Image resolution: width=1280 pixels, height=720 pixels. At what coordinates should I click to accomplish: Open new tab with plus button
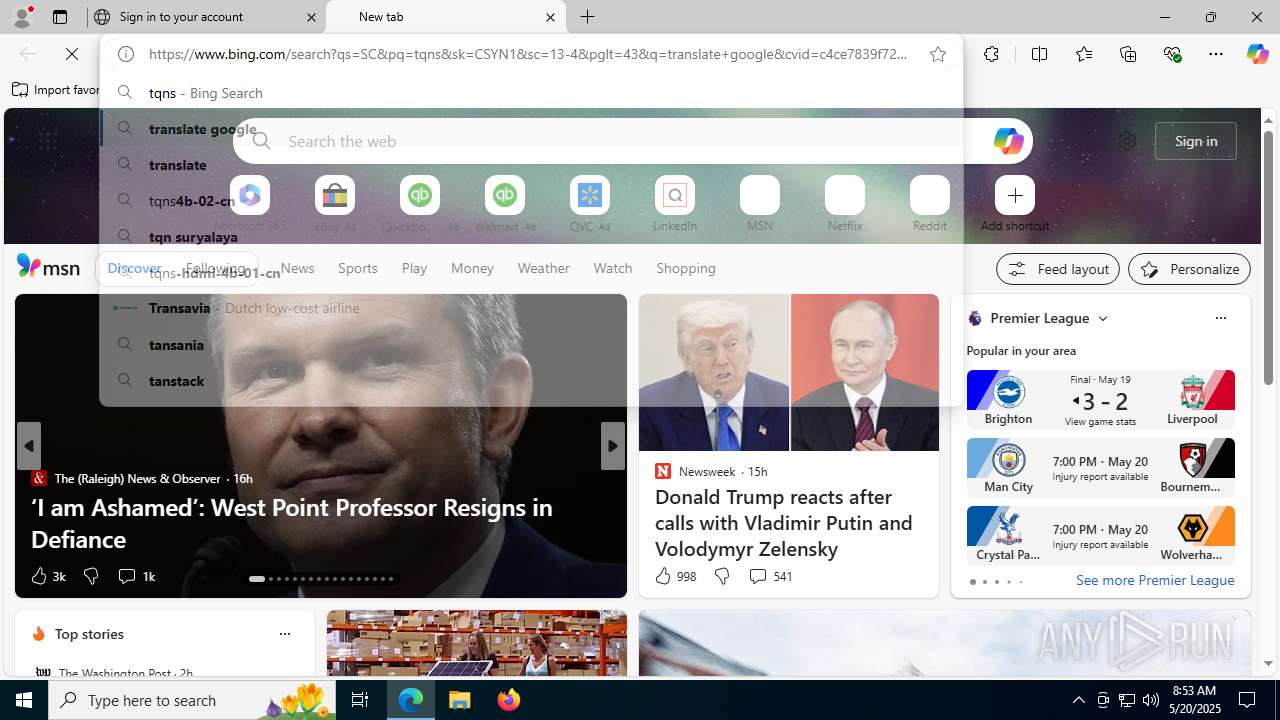tap(588, 17)
